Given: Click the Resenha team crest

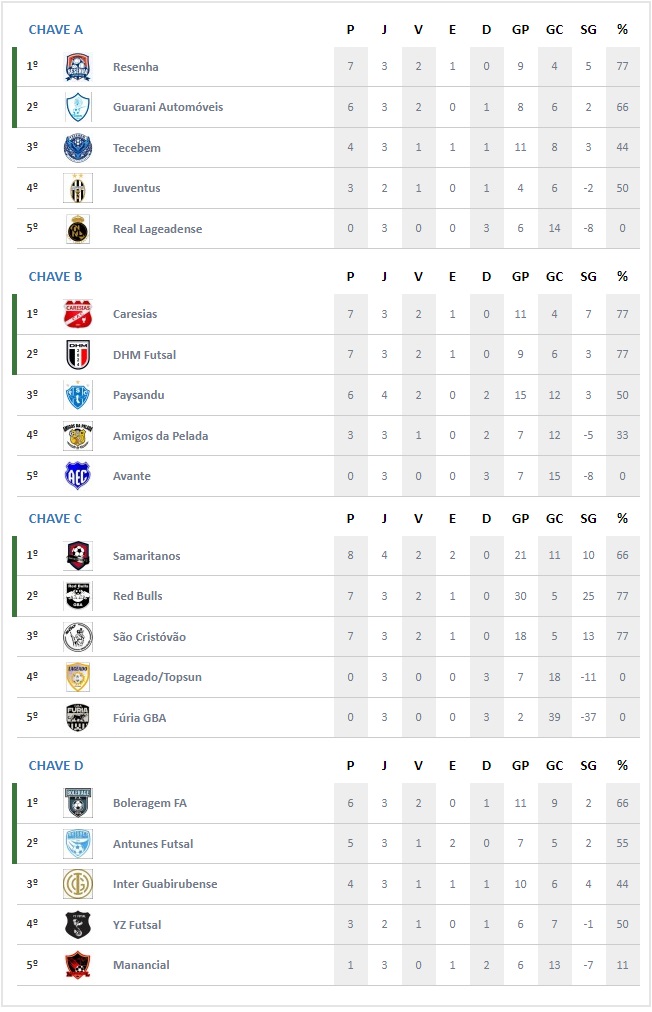Looking at the screenshot, I should pyautogui.click(x=78, y=66).
